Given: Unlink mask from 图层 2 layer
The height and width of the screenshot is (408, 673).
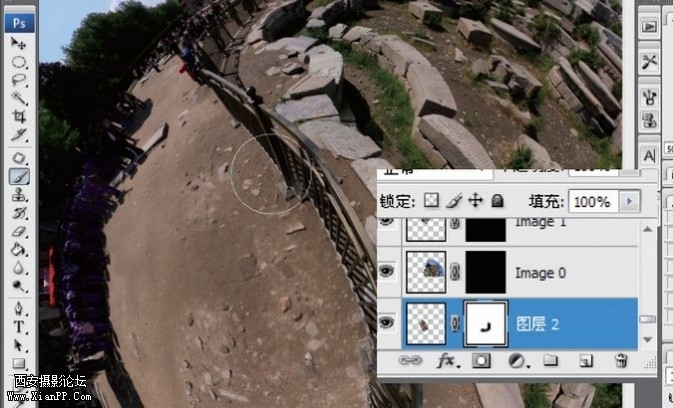Looking at the screenshot, I should (455, 323).
